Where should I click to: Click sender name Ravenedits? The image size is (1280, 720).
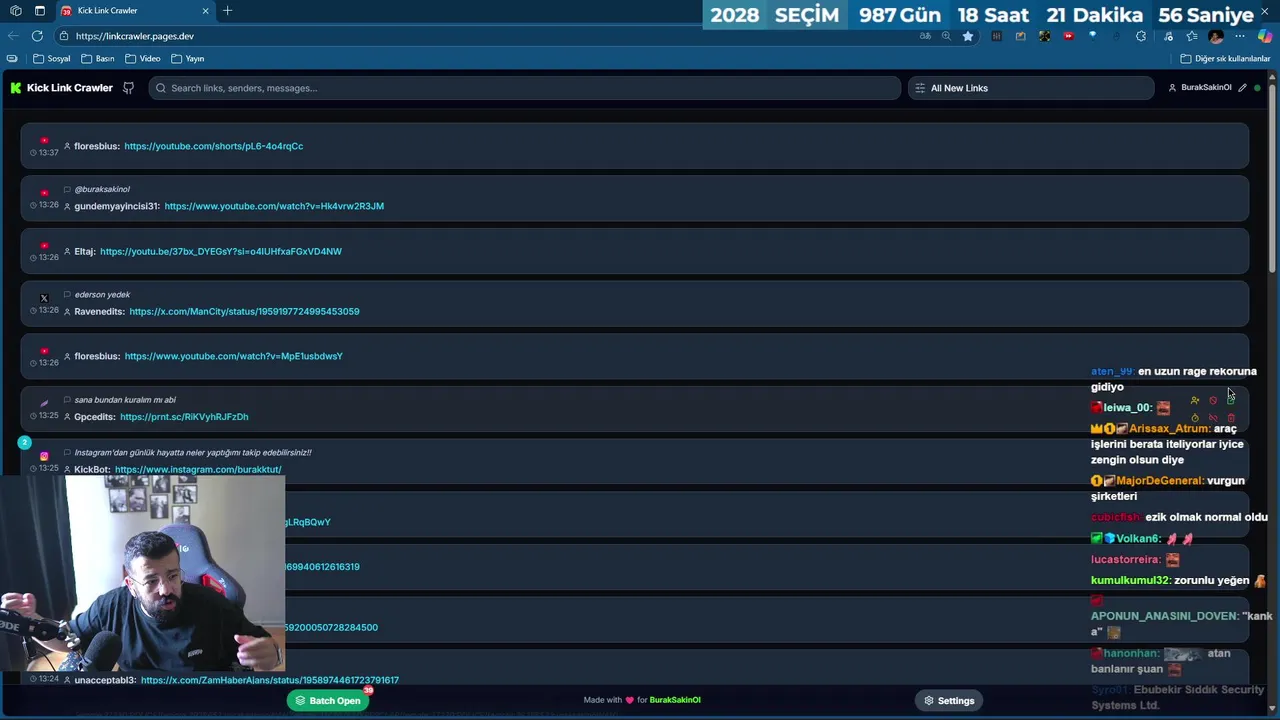pos(99,311)
